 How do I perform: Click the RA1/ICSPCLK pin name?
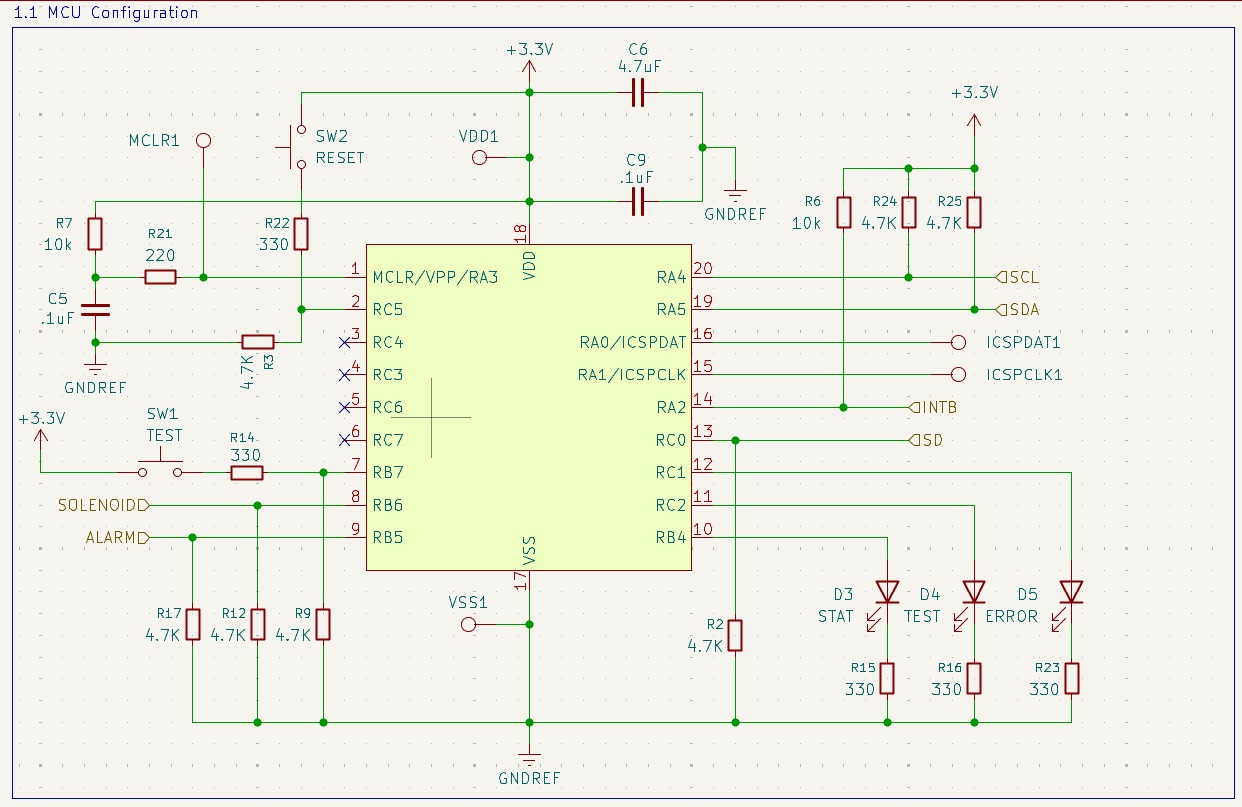632,375
